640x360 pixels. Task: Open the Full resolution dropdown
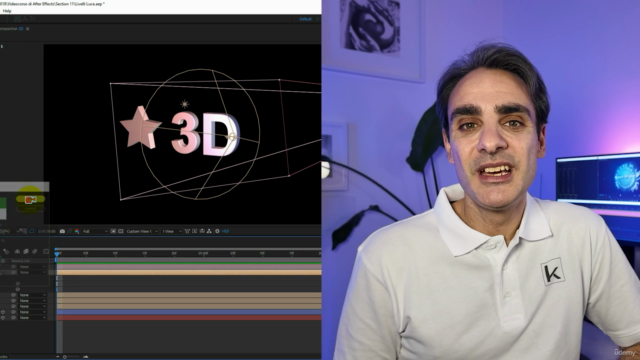95,231
